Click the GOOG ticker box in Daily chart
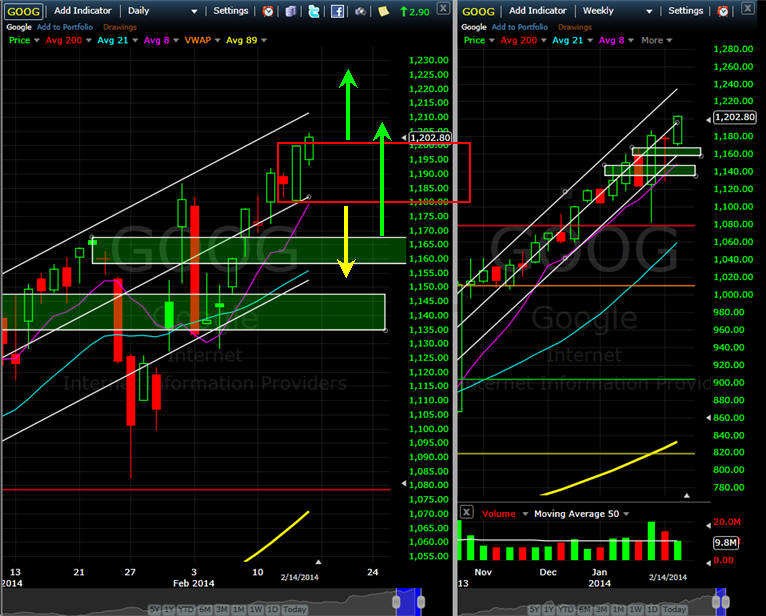 tap(23, 11)
